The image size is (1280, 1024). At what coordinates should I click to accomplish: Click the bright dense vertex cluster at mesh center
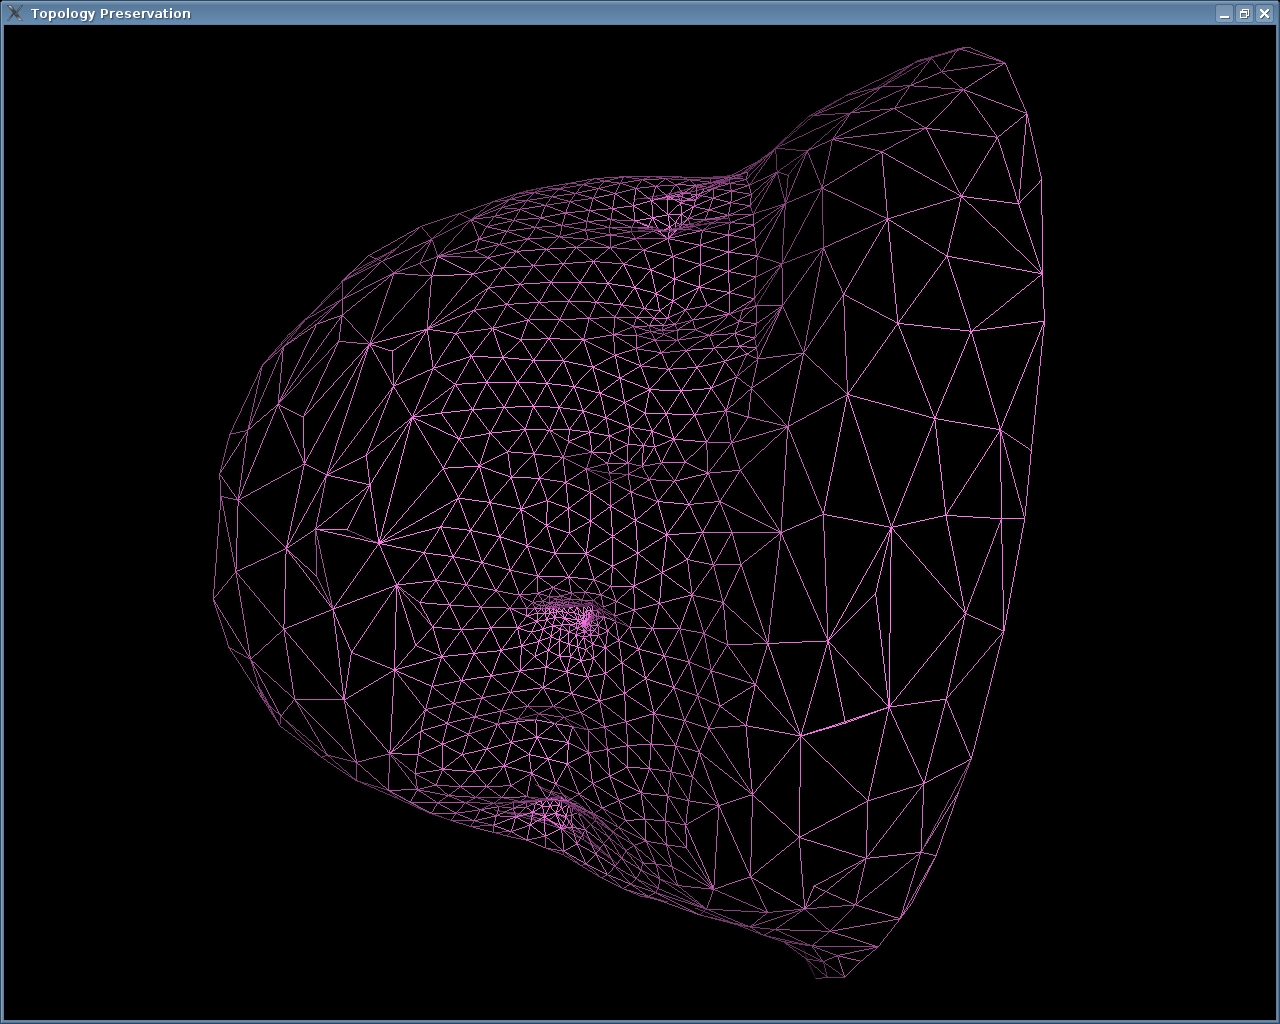point(585,620)
